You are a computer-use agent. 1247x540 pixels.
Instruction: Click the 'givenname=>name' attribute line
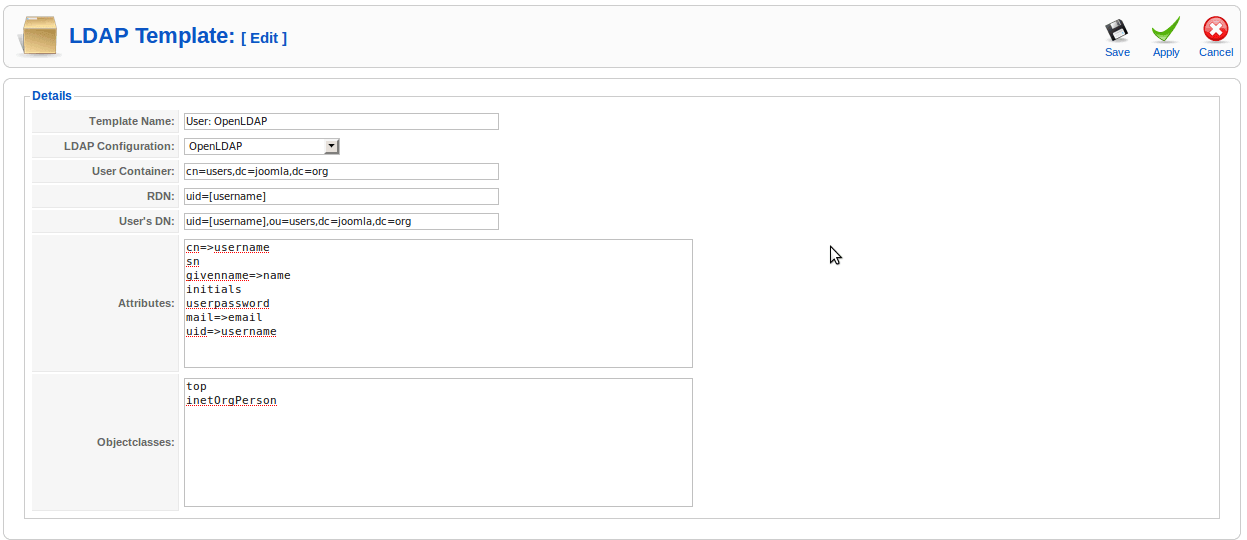coord(238,276)
